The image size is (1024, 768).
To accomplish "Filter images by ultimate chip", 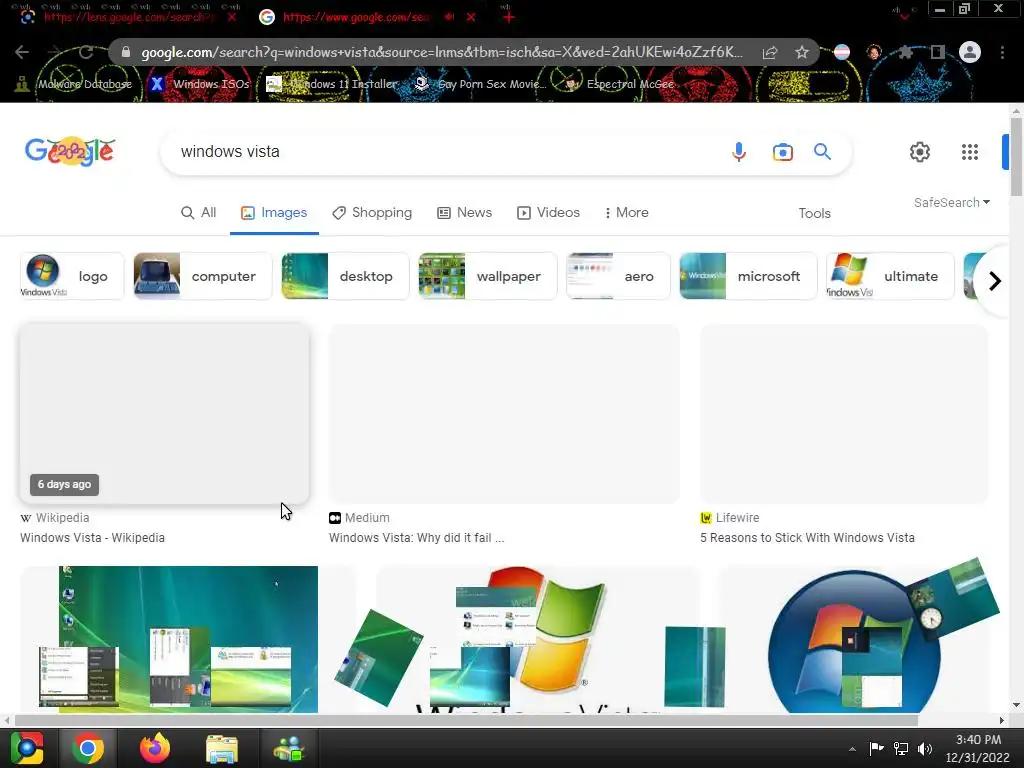I will click(891, 276).
